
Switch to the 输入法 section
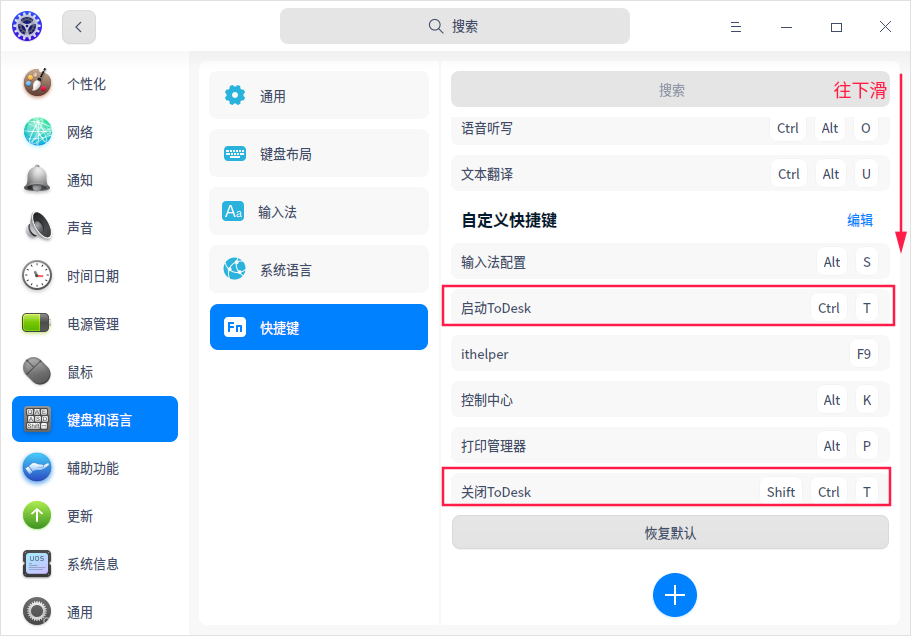tap(318, 211)
